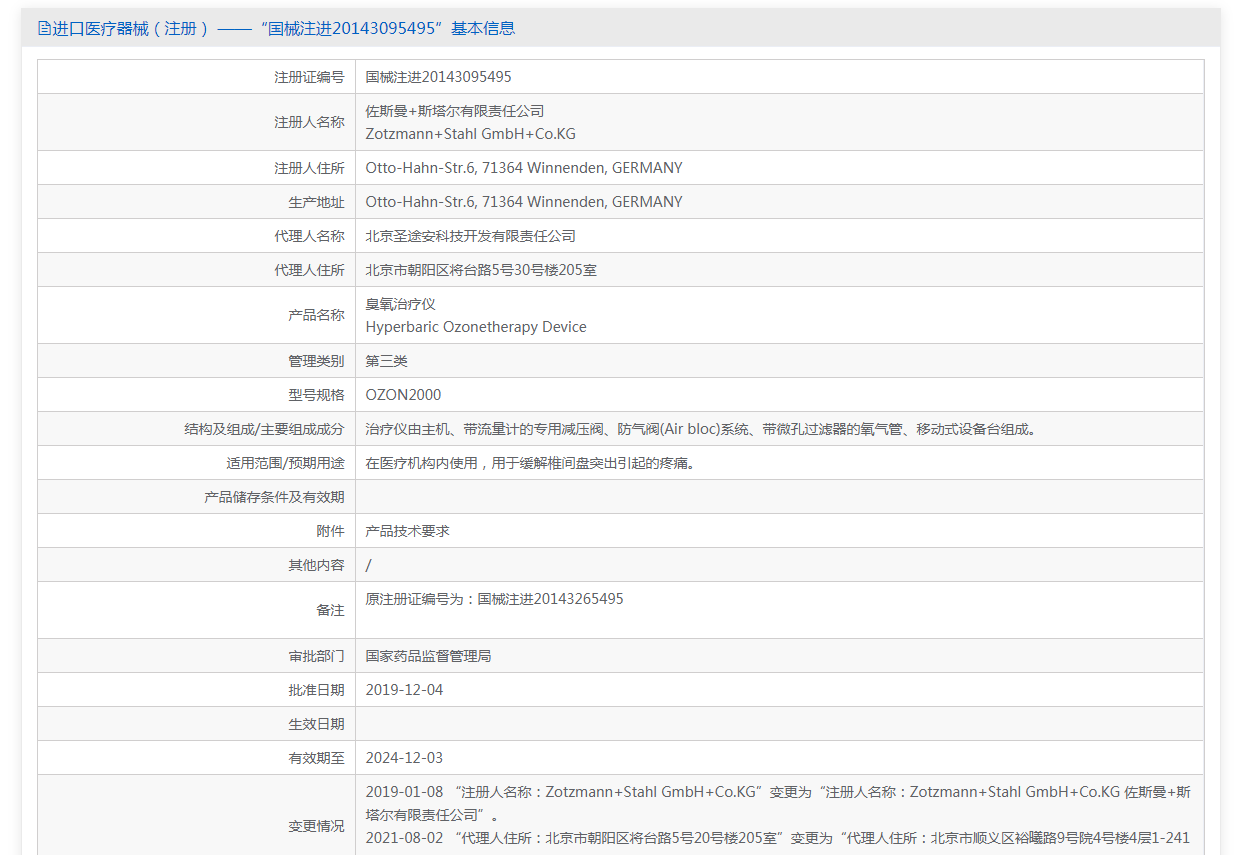This screenshot has height=855, width=1235.
Task: Click the 注册证编号 label cell
Action: click(x=196, y=77)
